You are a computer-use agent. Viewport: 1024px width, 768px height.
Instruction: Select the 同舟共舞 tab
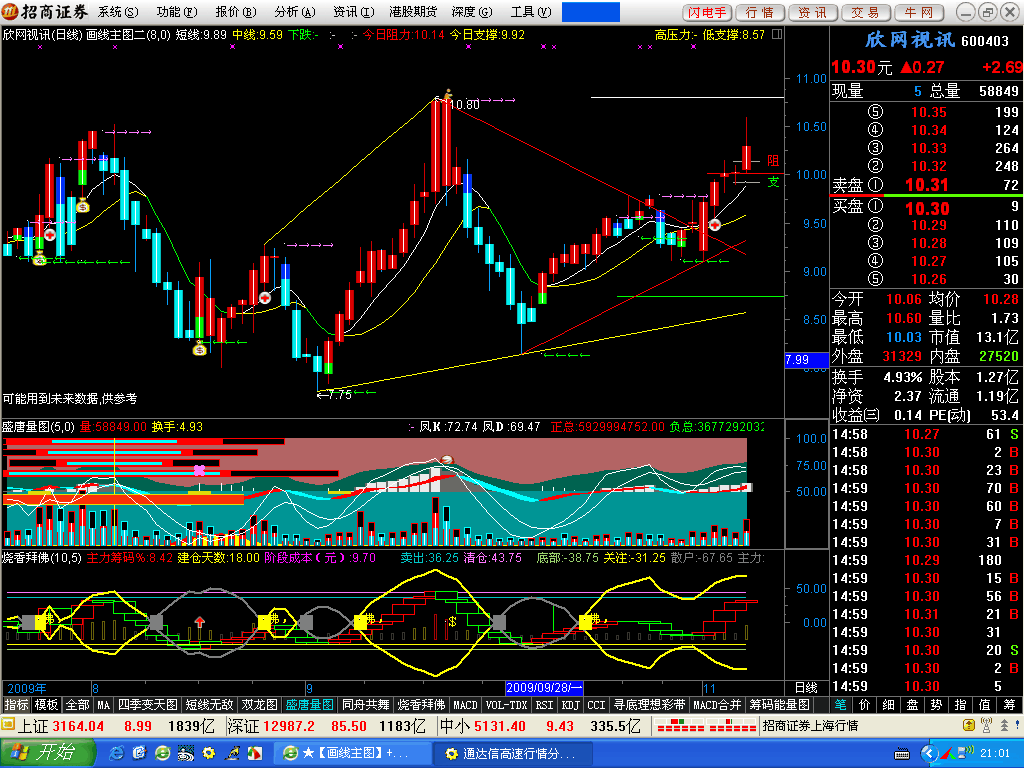point(366,705)
